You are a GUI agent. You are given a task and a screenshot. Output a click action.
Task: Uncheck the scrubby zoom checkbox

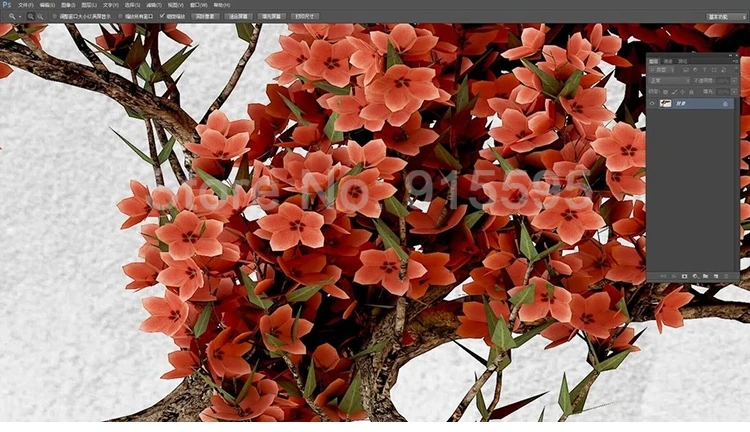[163, 16]
